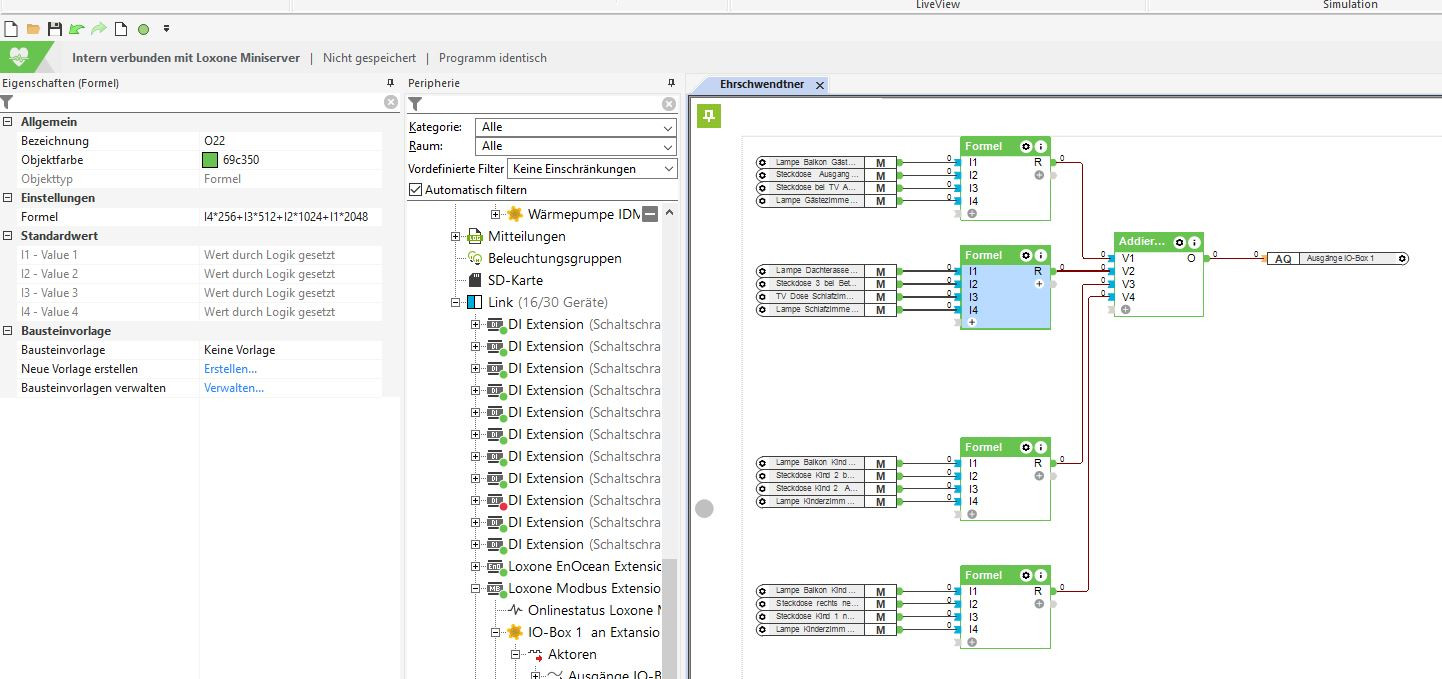
Task: Collapse the Allgemein properties section
Action: [8, 122]
